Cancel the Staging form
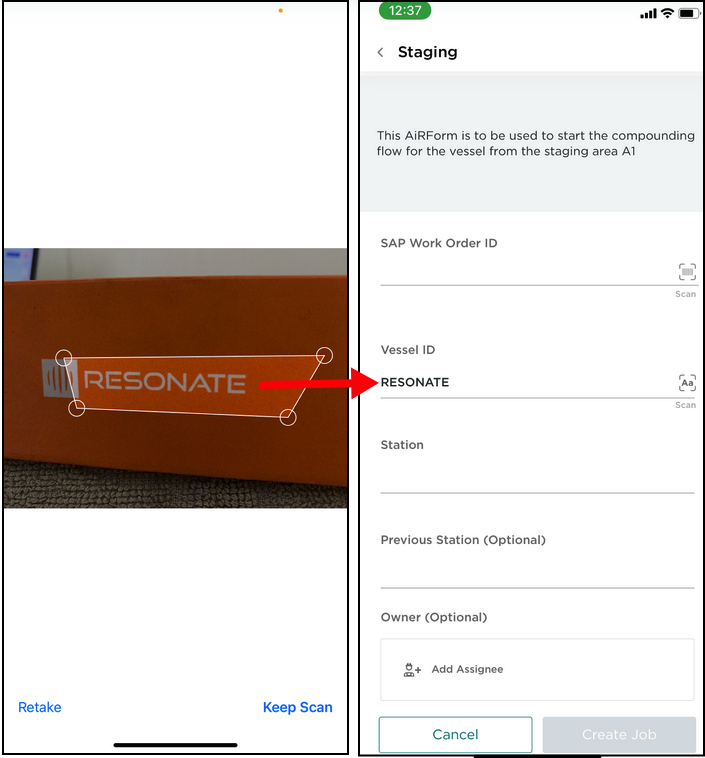The image size is (705, 758). pos(455,734)
